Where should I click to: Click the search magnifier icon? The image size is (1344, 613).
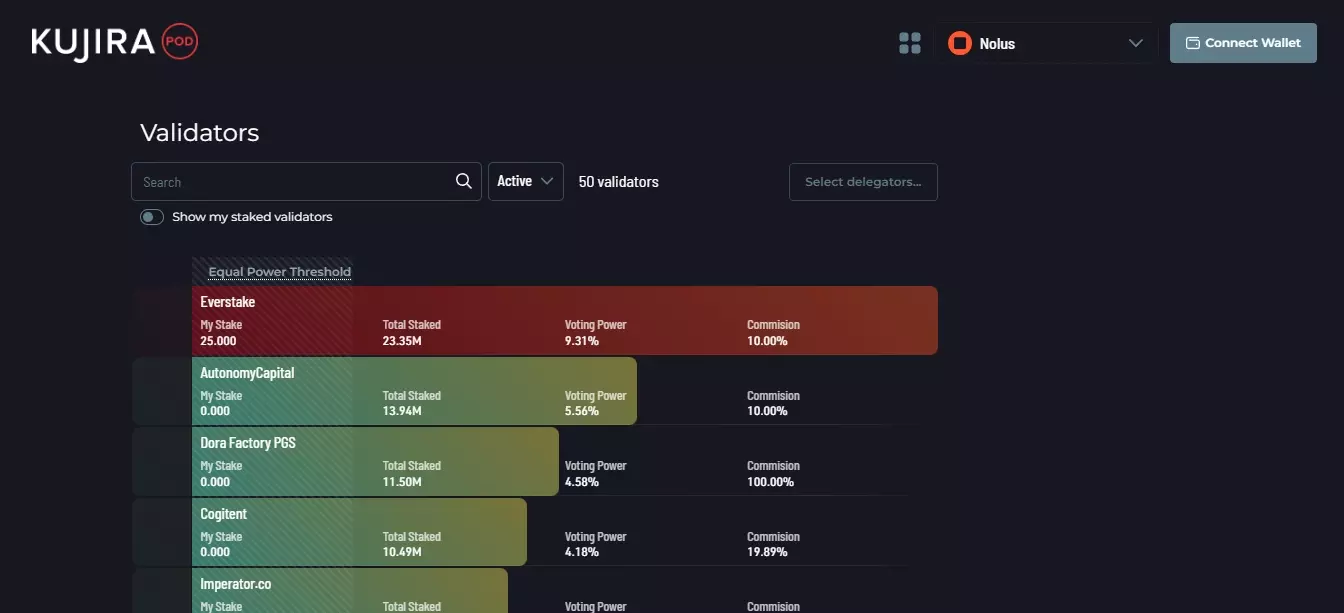click(462, 181)
